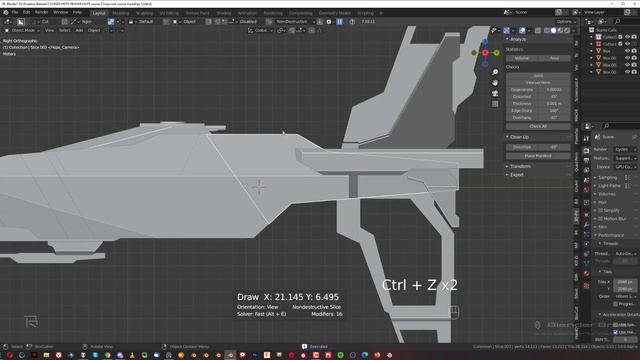This screenshot has height=360, width=640.
Task: Click the red X axis gizmo ball
Action: (x=485, y=53)
